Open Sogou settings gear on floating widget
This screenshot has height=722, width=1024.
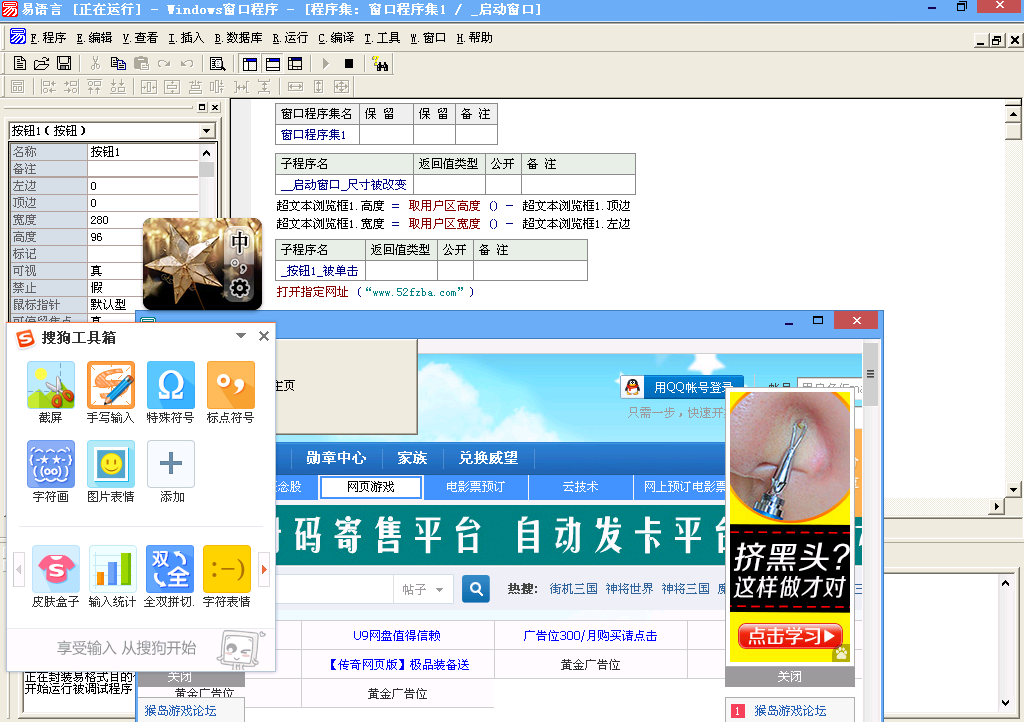(x=240, y=287)
